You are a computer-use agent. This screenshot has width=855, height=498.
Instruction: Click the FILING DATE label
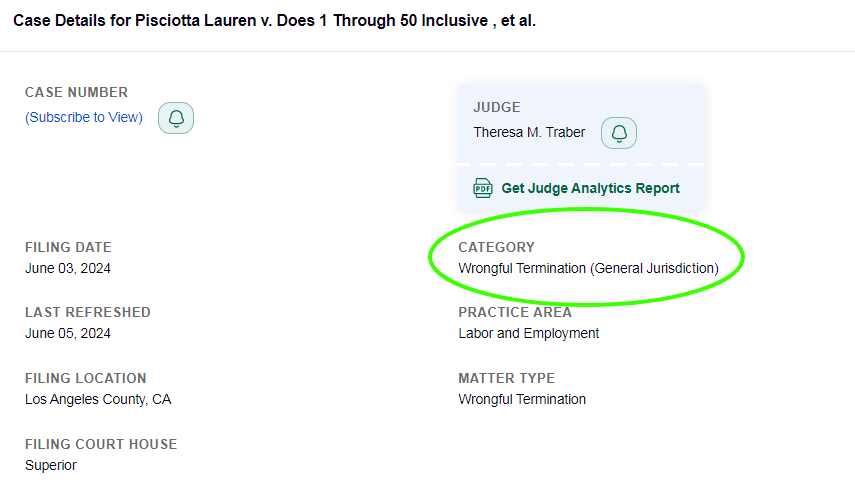coord(68,248)
